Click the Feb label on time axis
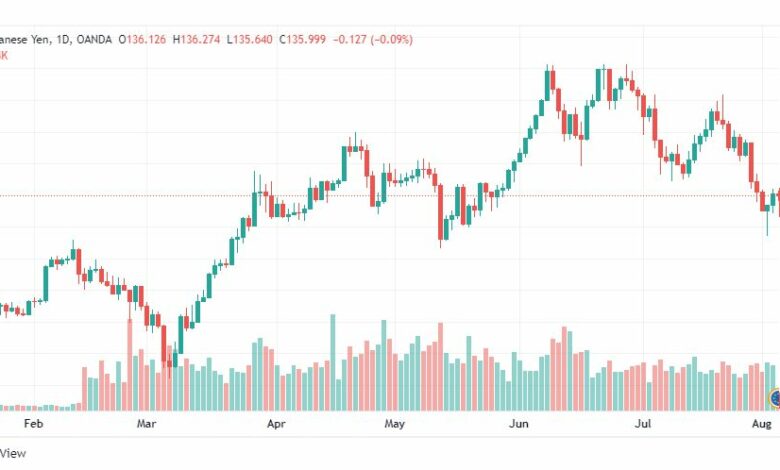This screenshot has height=470, width=780. [x=33, y=424]
